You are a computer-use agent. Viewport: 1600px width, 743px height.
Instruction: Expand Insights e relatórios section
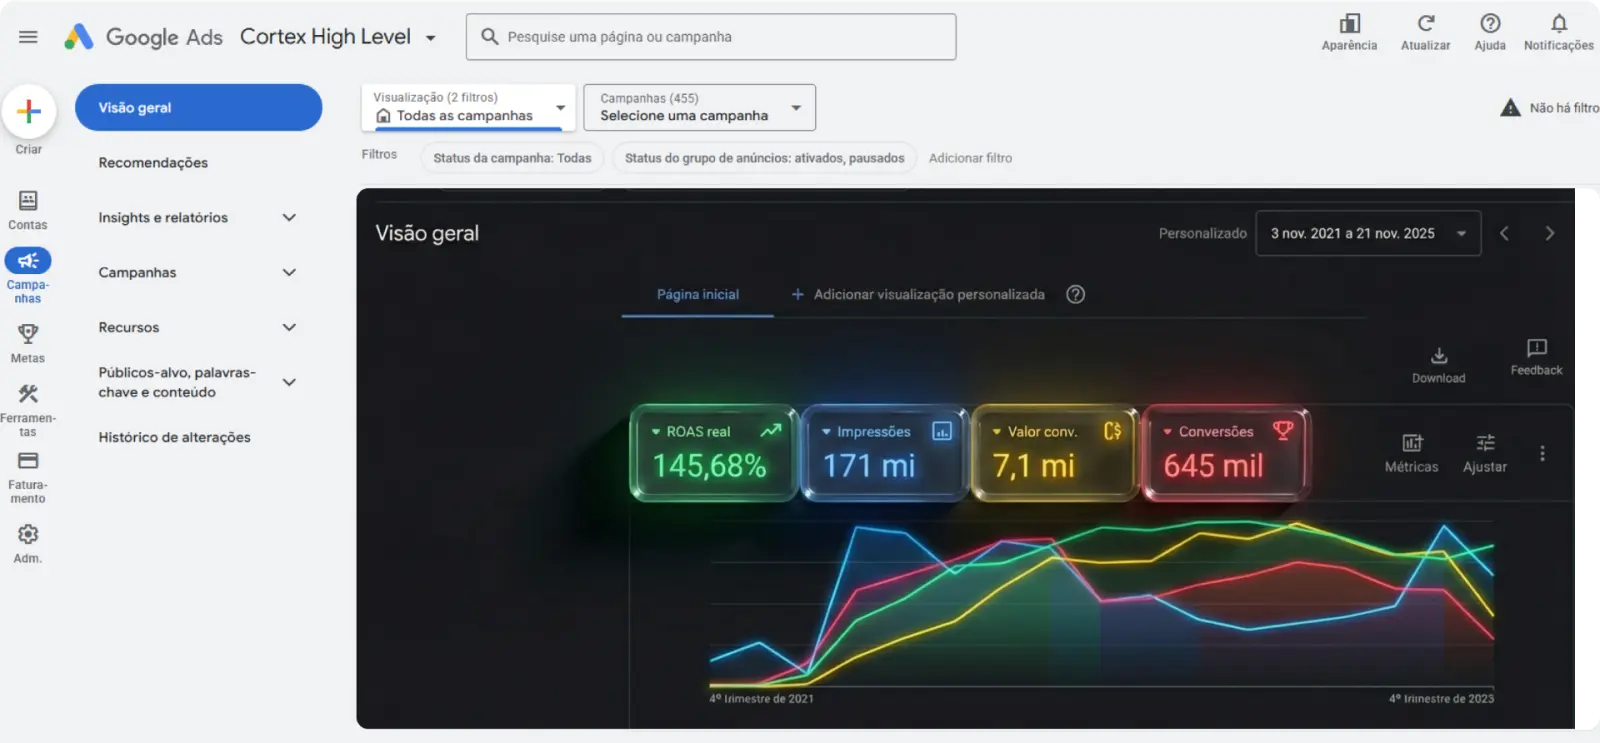[289, 217]
